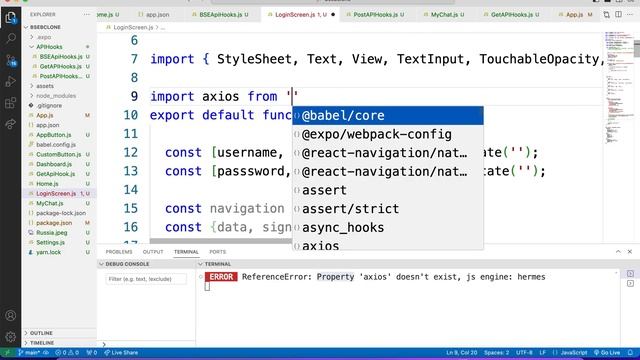
Task: Choose the async_hooks suggestion
Action: click(388, 227)
